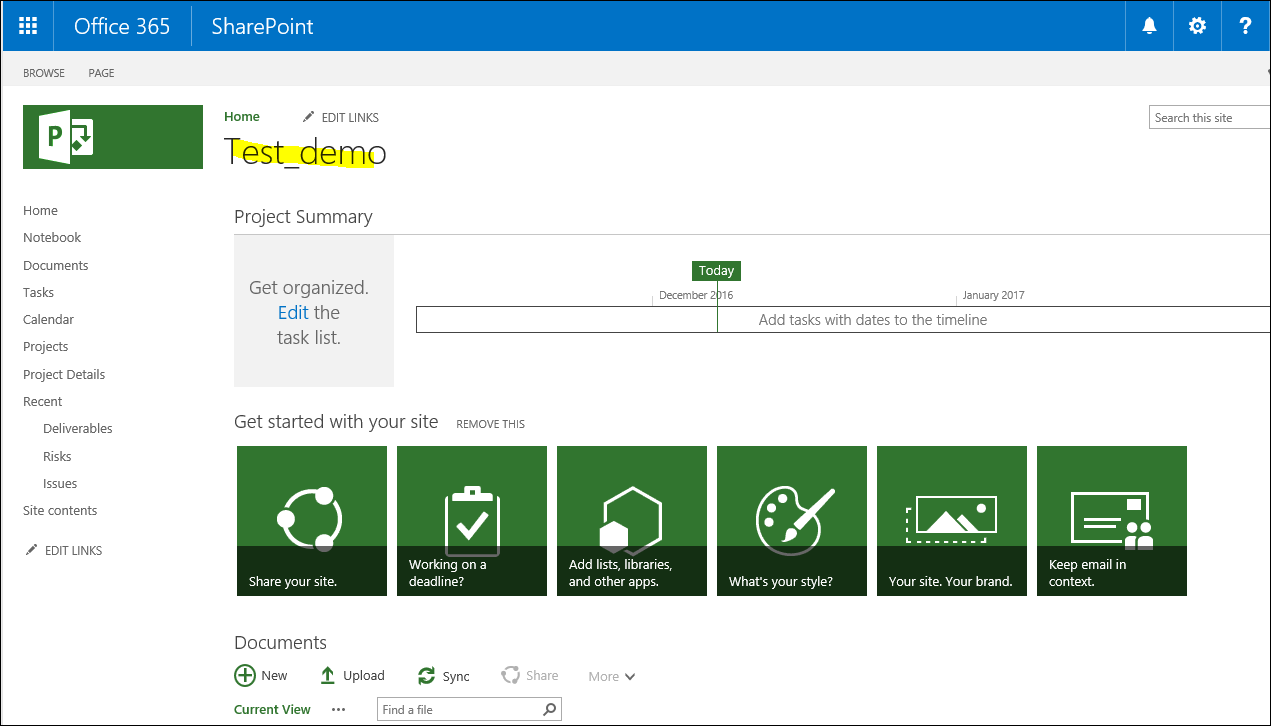Screen dimensions: 1271x726
Task: Open the ellipsis next to Current View
Action: pyautogui.click(x=338, y=709)
